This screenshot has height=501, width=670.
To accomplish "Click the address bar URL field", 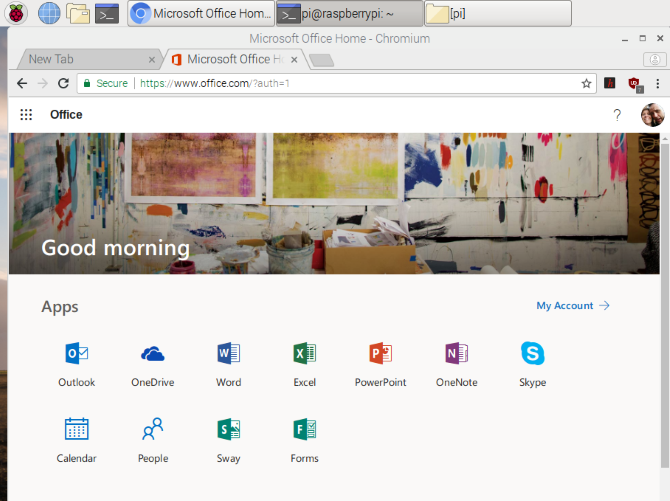I will [x=350, y=84].
